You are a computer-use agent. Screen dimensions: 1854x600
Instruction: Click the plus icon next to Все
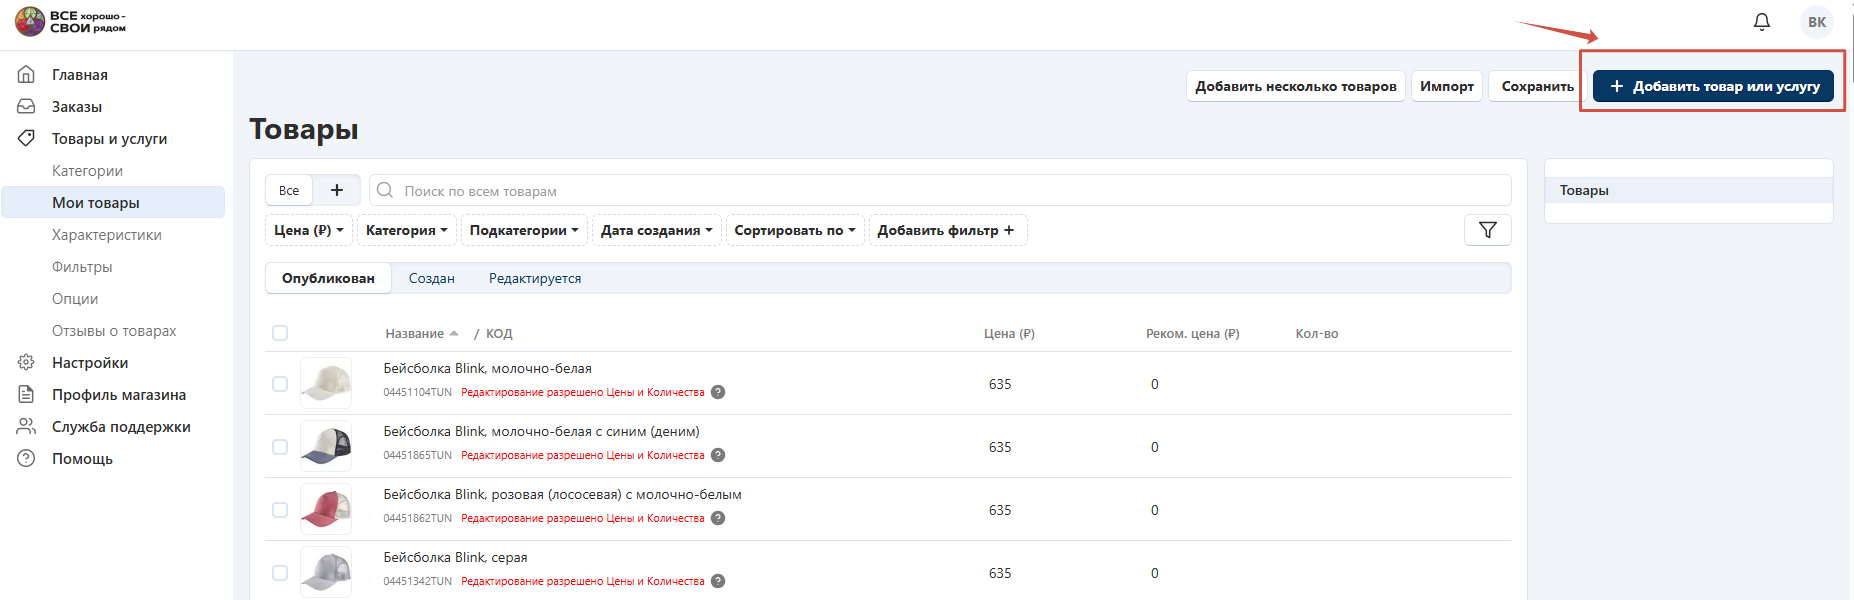(x=337, y=190)
